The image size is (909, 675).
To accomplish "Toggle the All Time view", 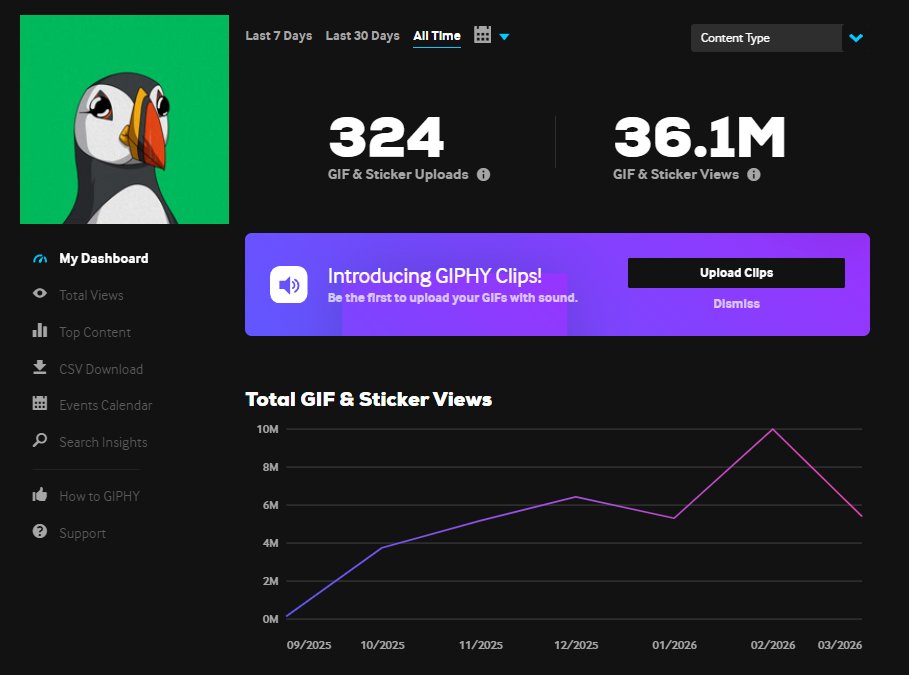I will [x=436, y=34].
